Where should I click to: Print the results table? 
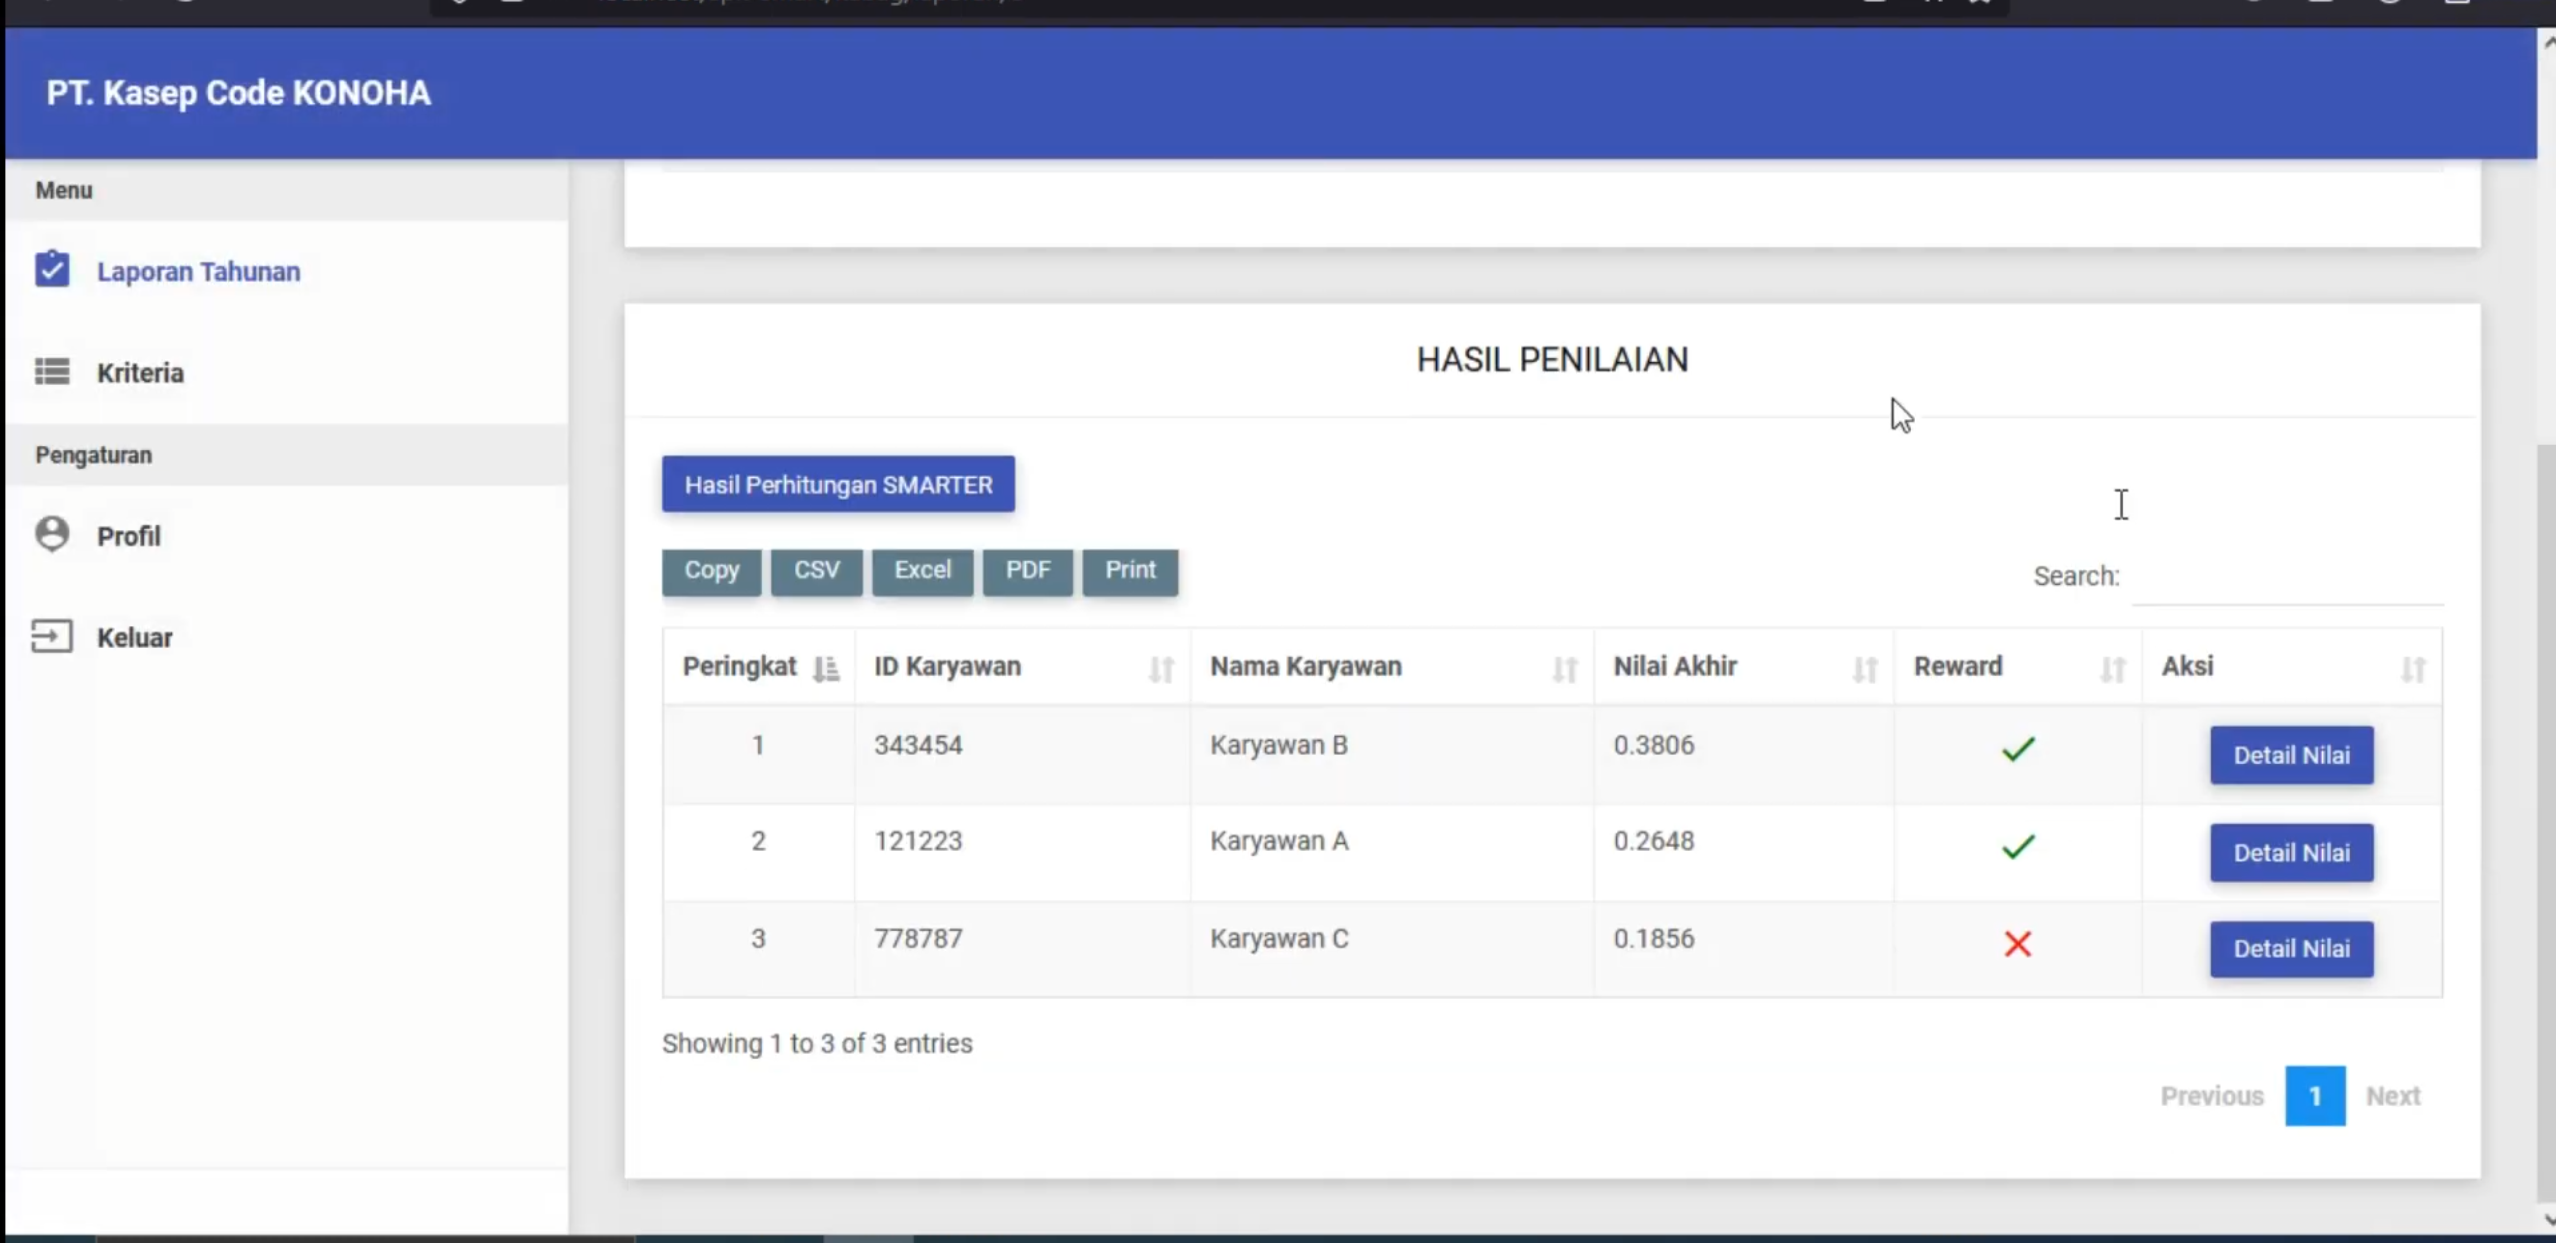point(1130,571)
